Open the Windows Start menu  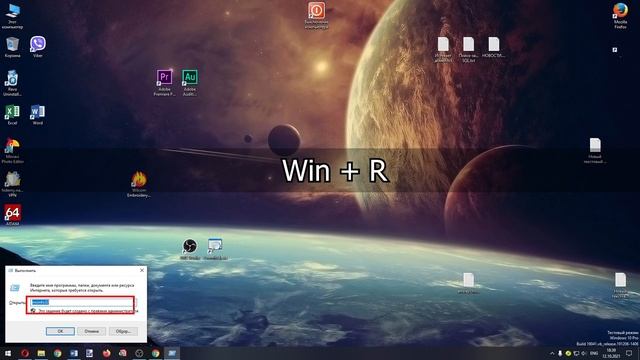8,353
